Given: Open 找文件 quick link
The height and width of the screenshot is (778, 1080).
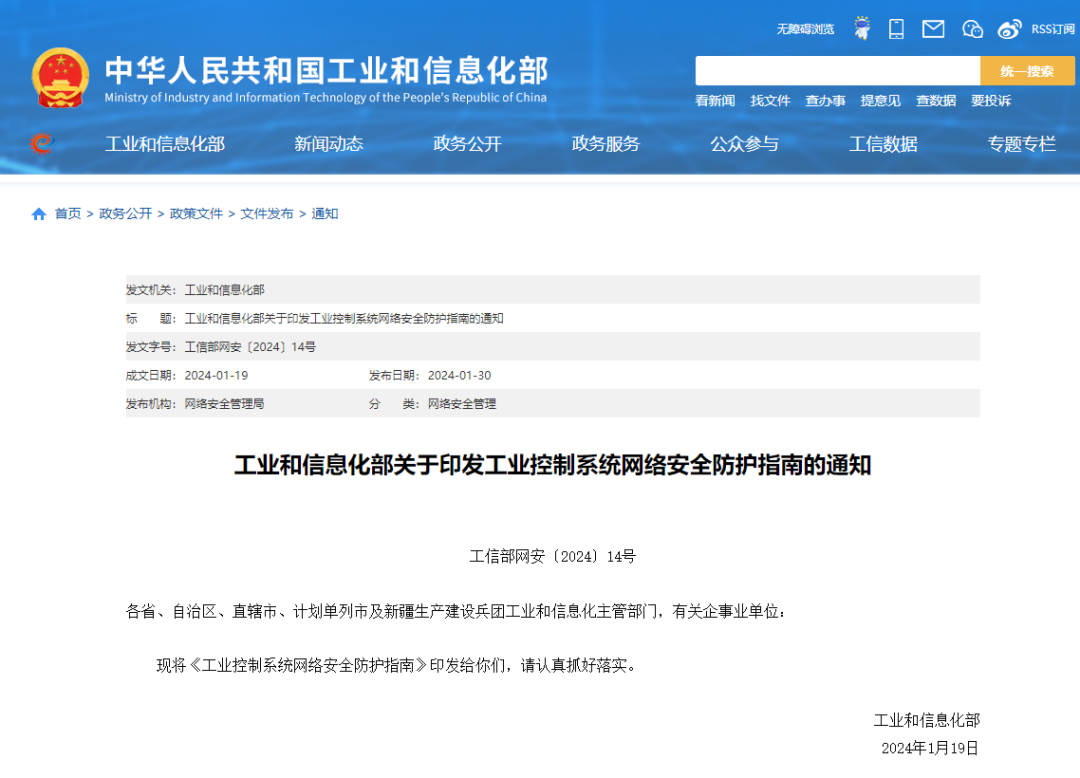Looking at the screenshot, I should [770, 101].
